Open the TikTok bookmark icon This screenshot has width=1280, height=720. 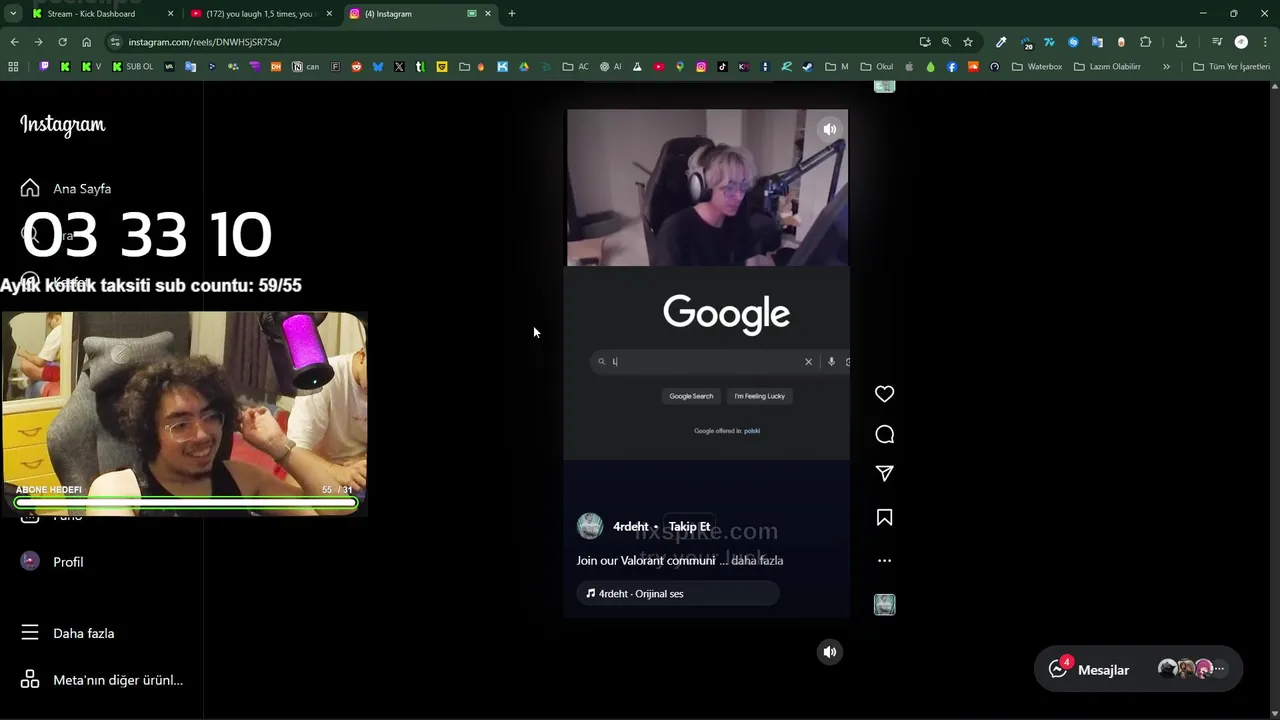722,67
